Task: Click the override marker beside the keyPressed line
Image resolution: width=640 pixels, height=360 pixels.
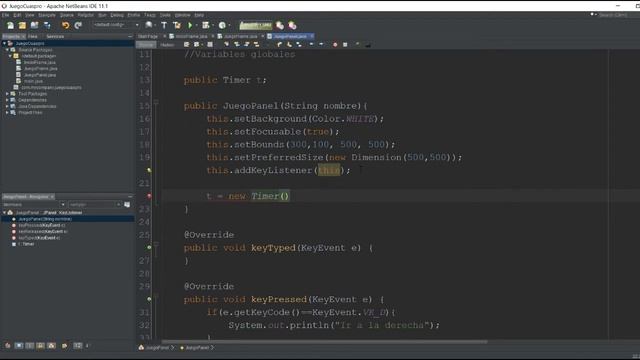Action: [149, 299]
